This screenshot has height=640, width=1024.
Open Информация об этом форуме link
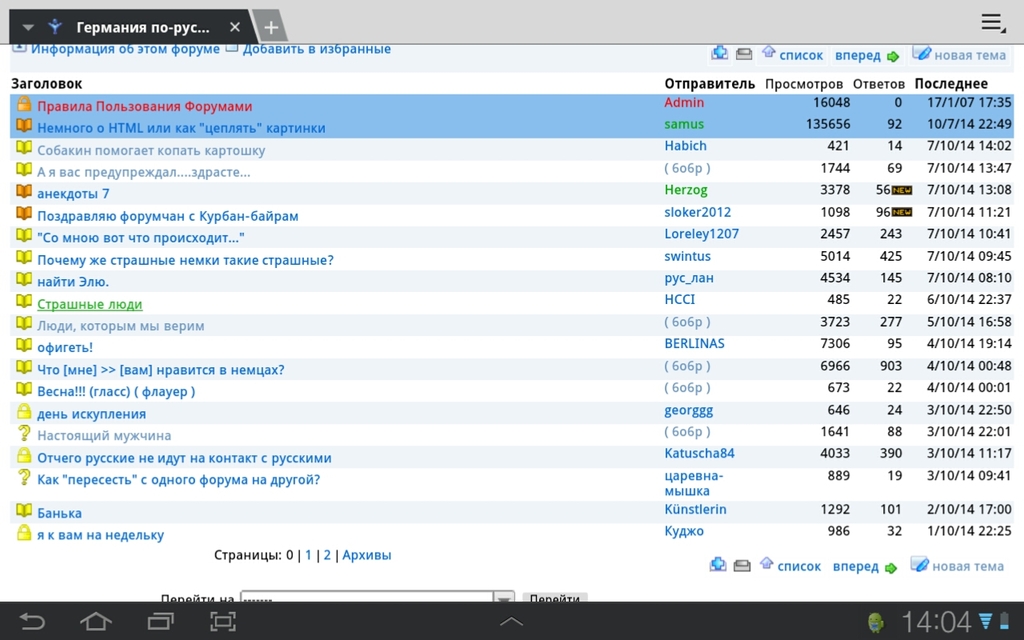coord(125,49)
